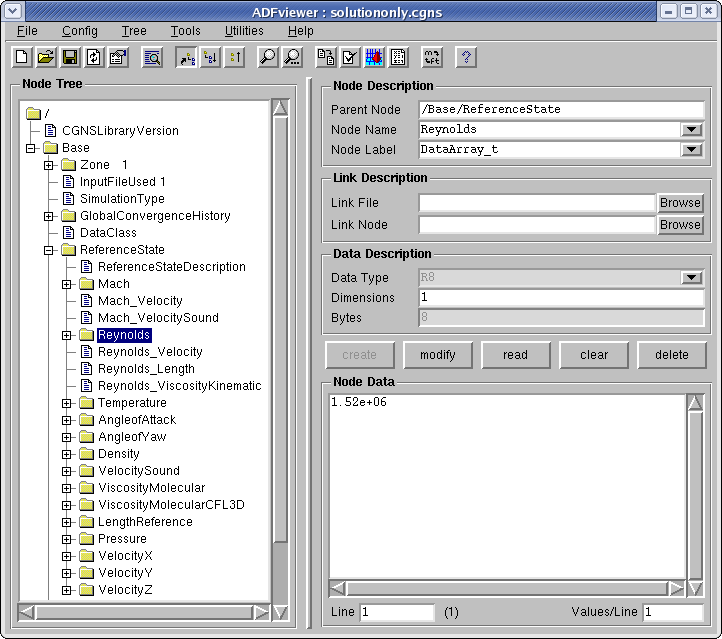This screenshot has height=639, width=722.
Task: Click the Link File input field
Action: click(x=537, y=203)
